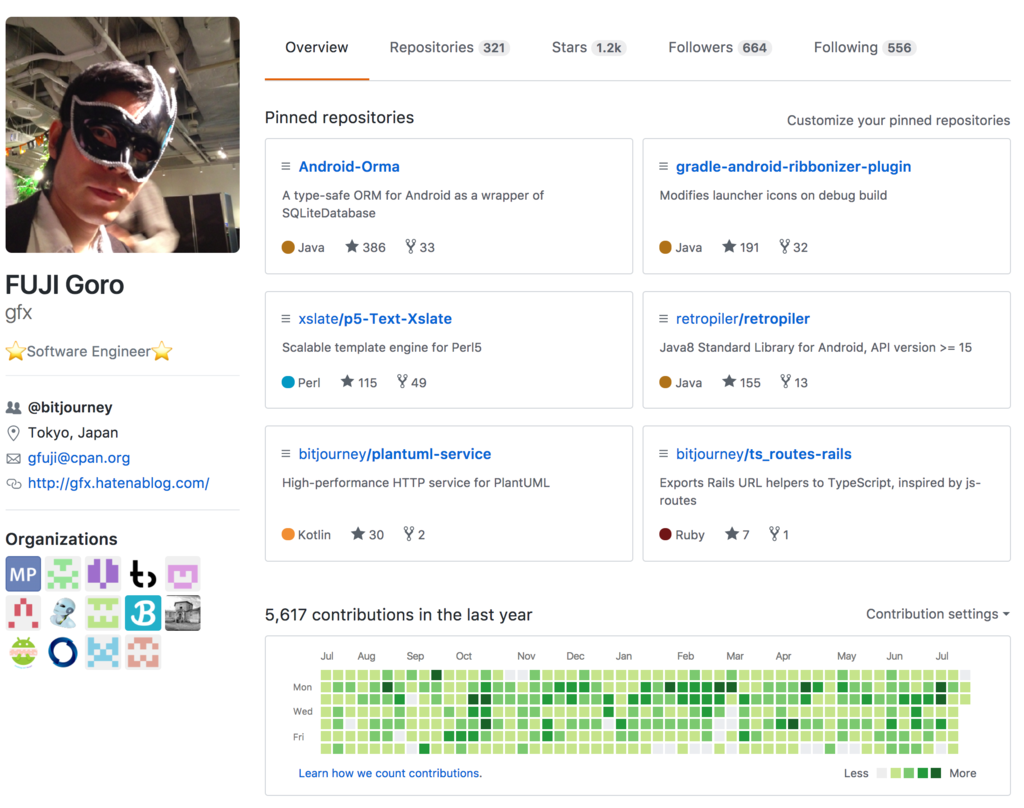The image size is (1024, 808).
Task: Open the pink square identicon organization avatar
Action: click(x=183, y=574)
